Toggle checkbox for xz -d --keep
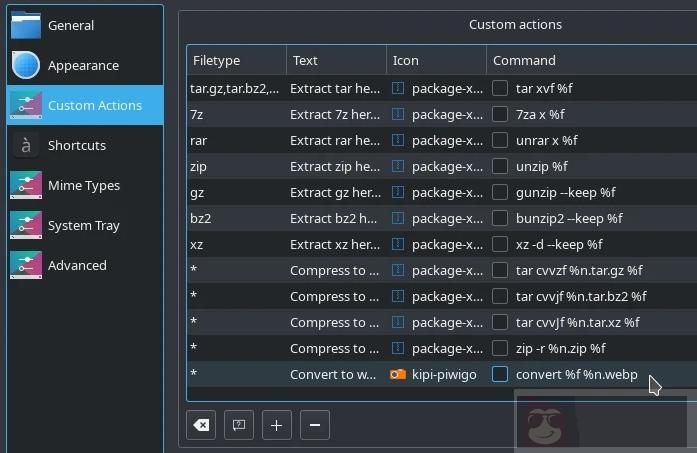 click(500, 244)
